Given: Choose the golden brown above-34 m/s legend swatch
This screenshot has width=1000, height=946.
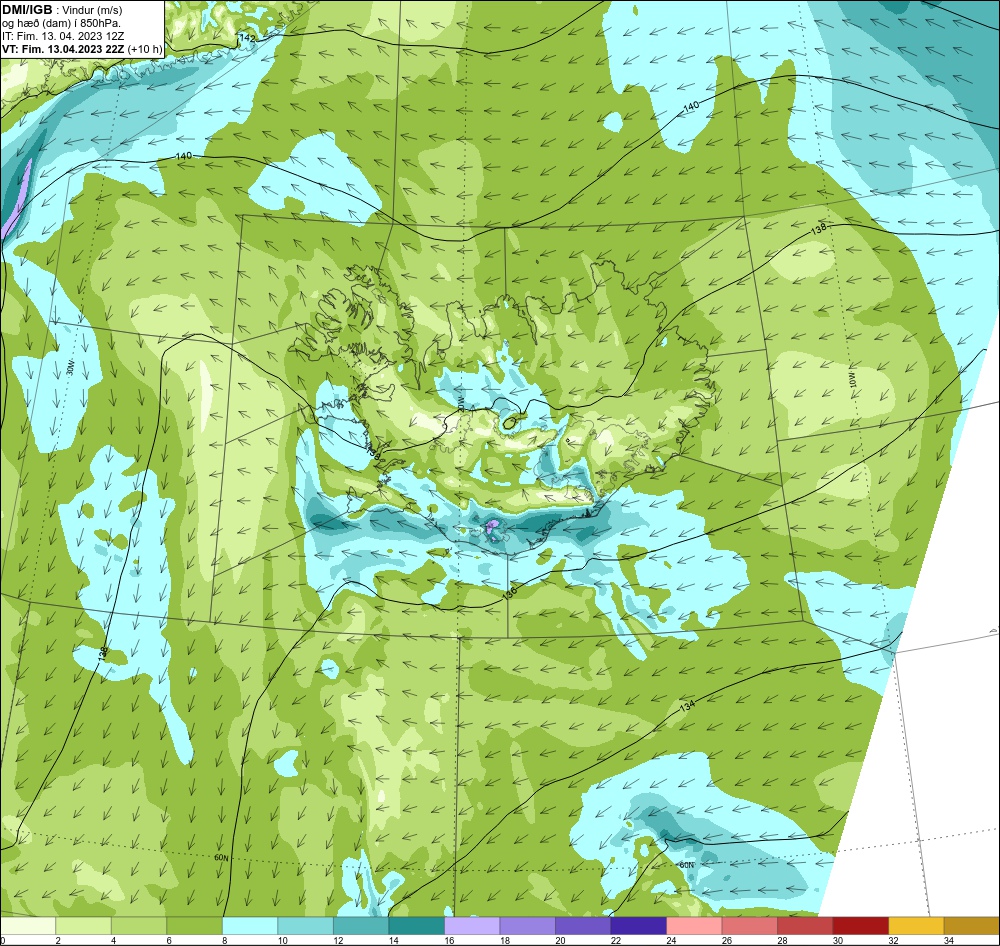Looking at the screenshot, I should (971, 925).
